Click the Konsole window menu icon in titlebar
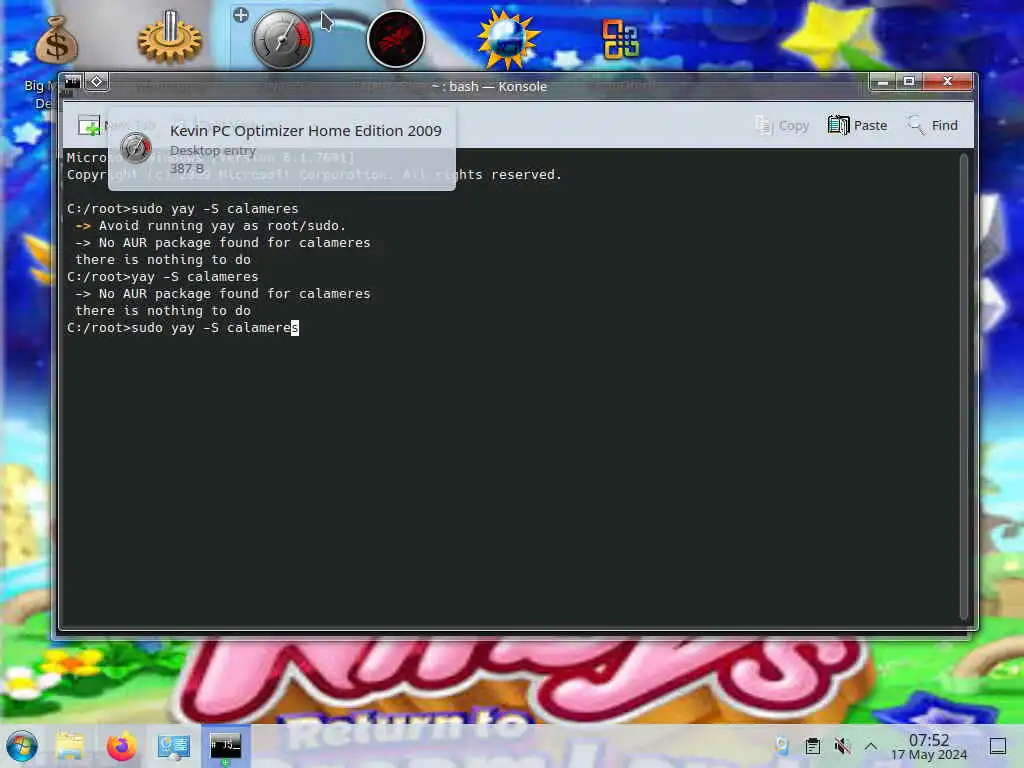 [x=72, y=82]
